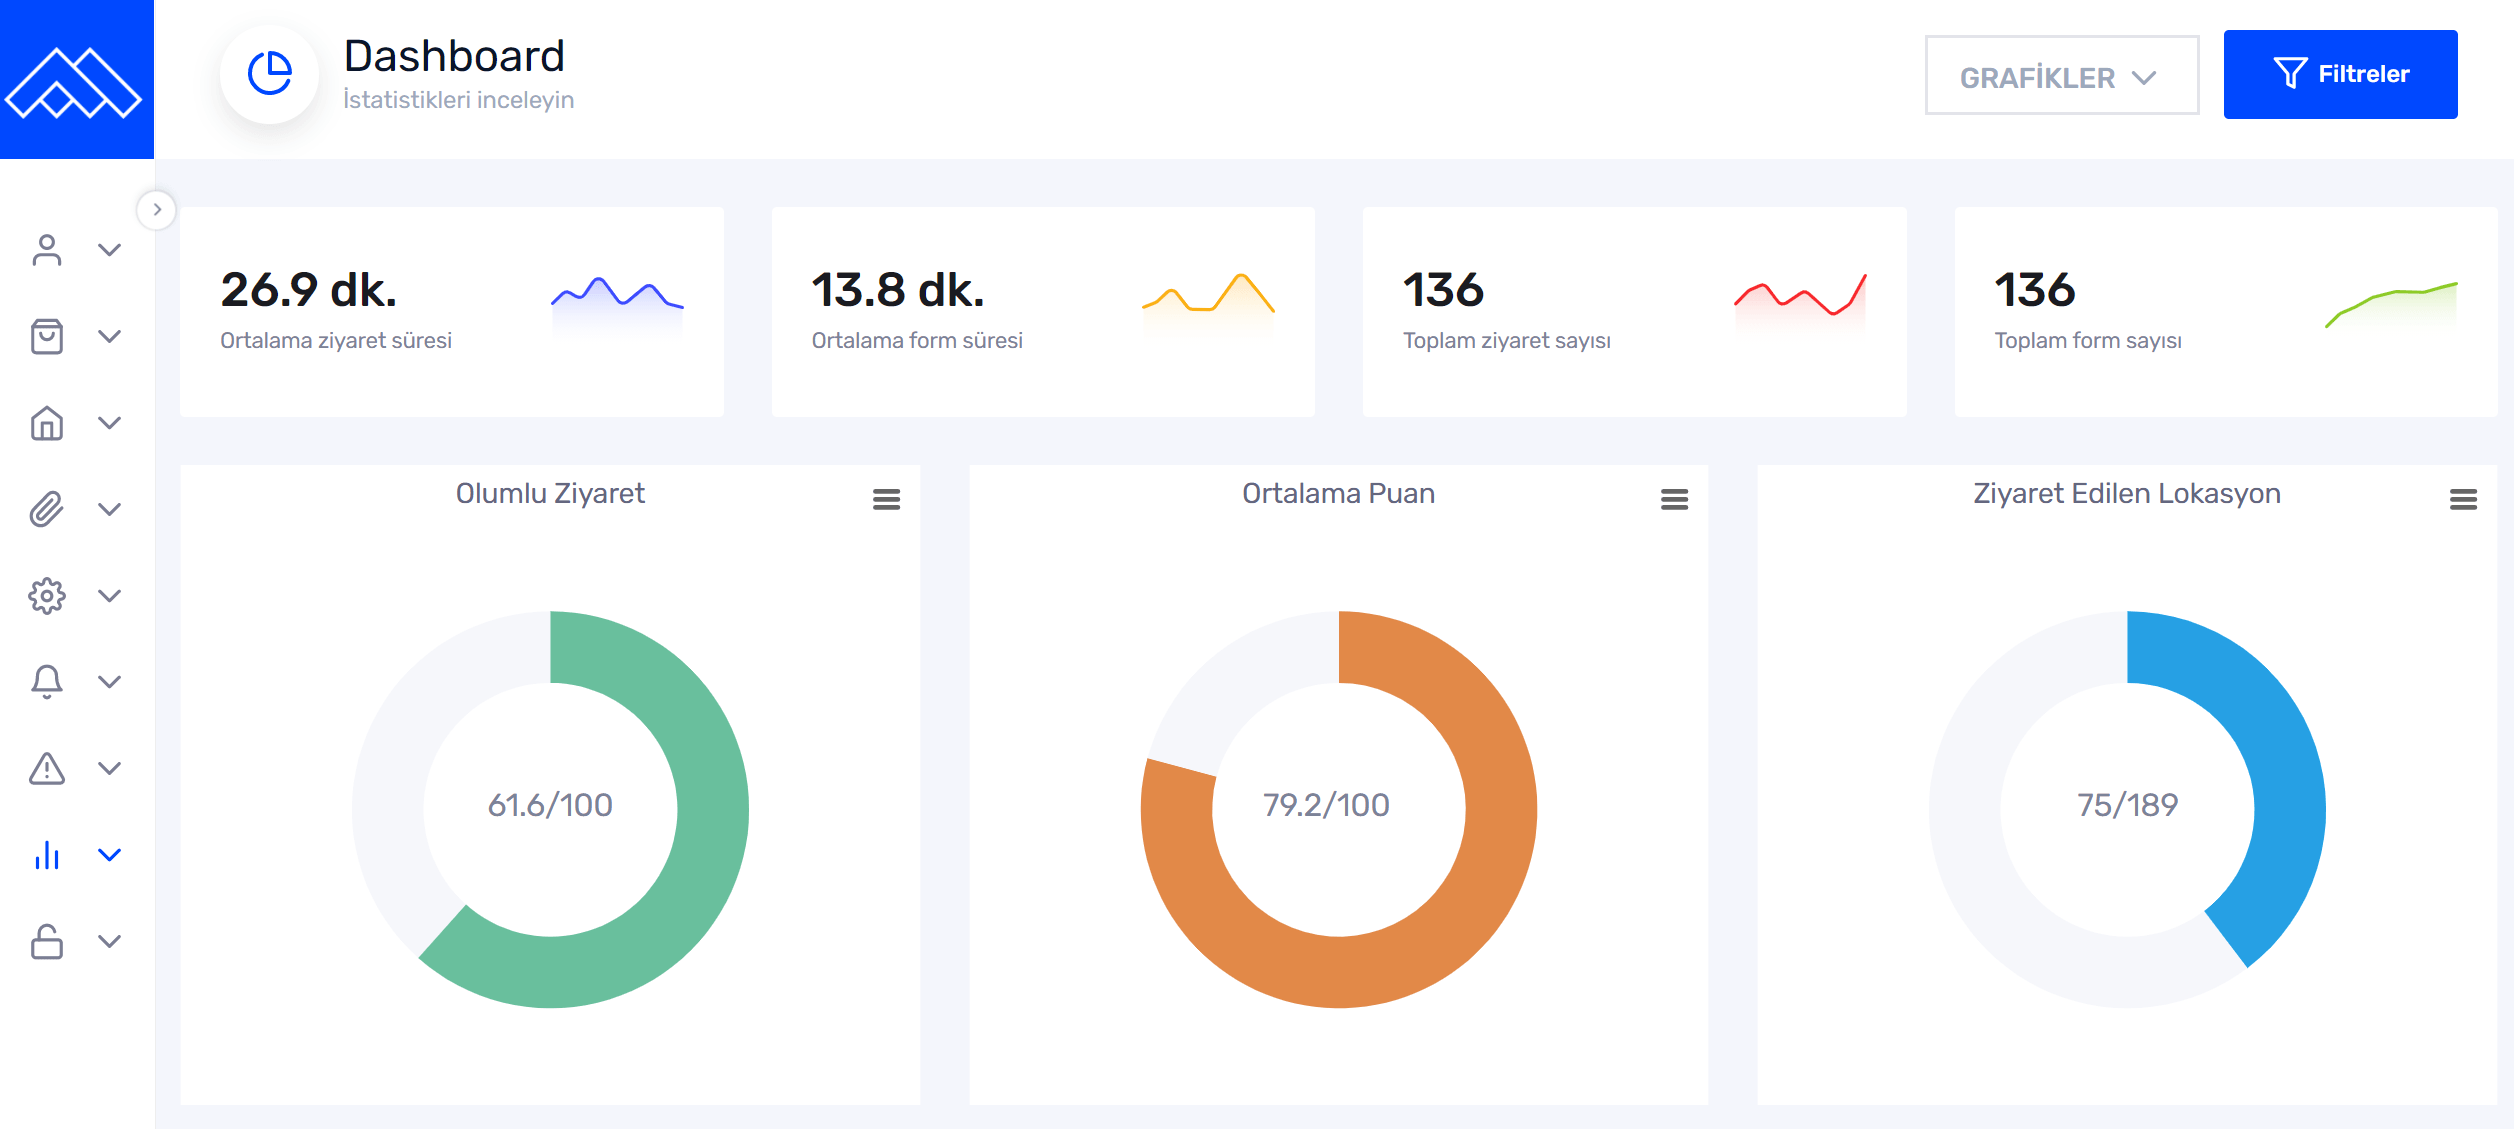Open Ortalama Puan chart hamburger menu
This screenshot has width=2514, height=1129.
click(x=1674, y=499)
